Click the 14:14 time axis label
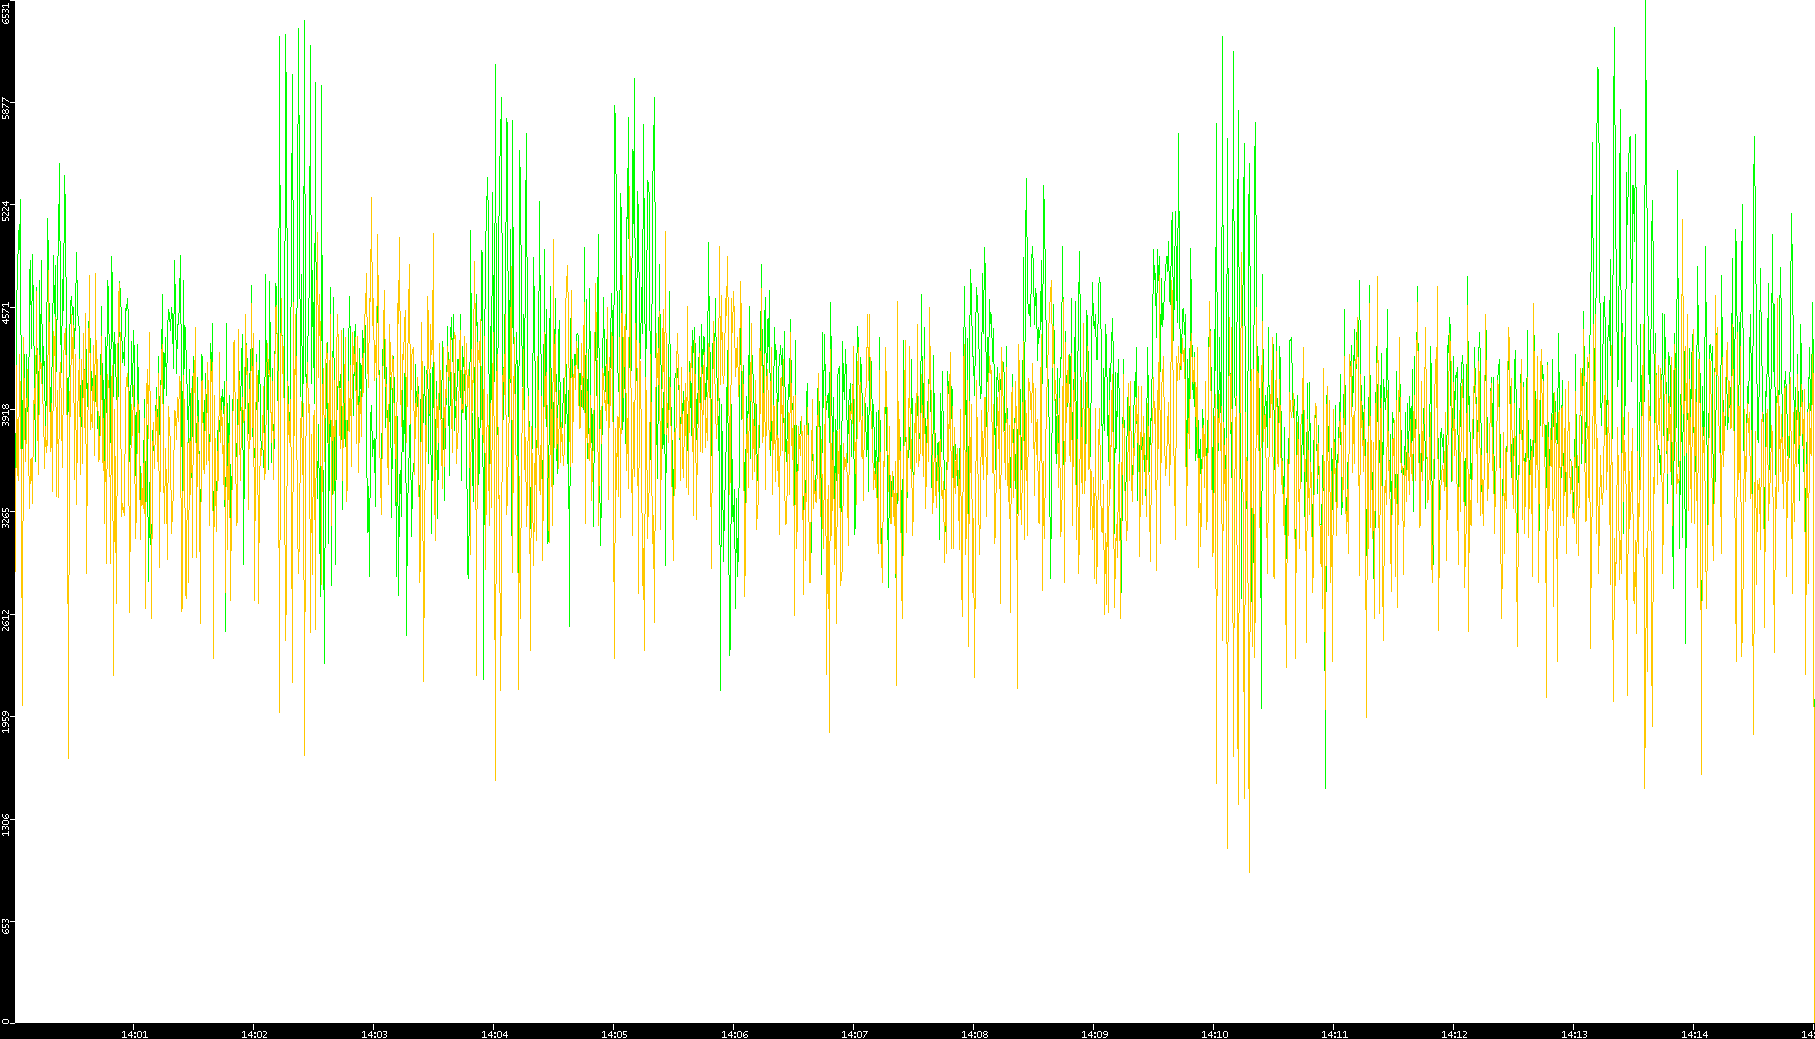Viewport: 1815px width, 1039px height. [x=1694, y=1034]
